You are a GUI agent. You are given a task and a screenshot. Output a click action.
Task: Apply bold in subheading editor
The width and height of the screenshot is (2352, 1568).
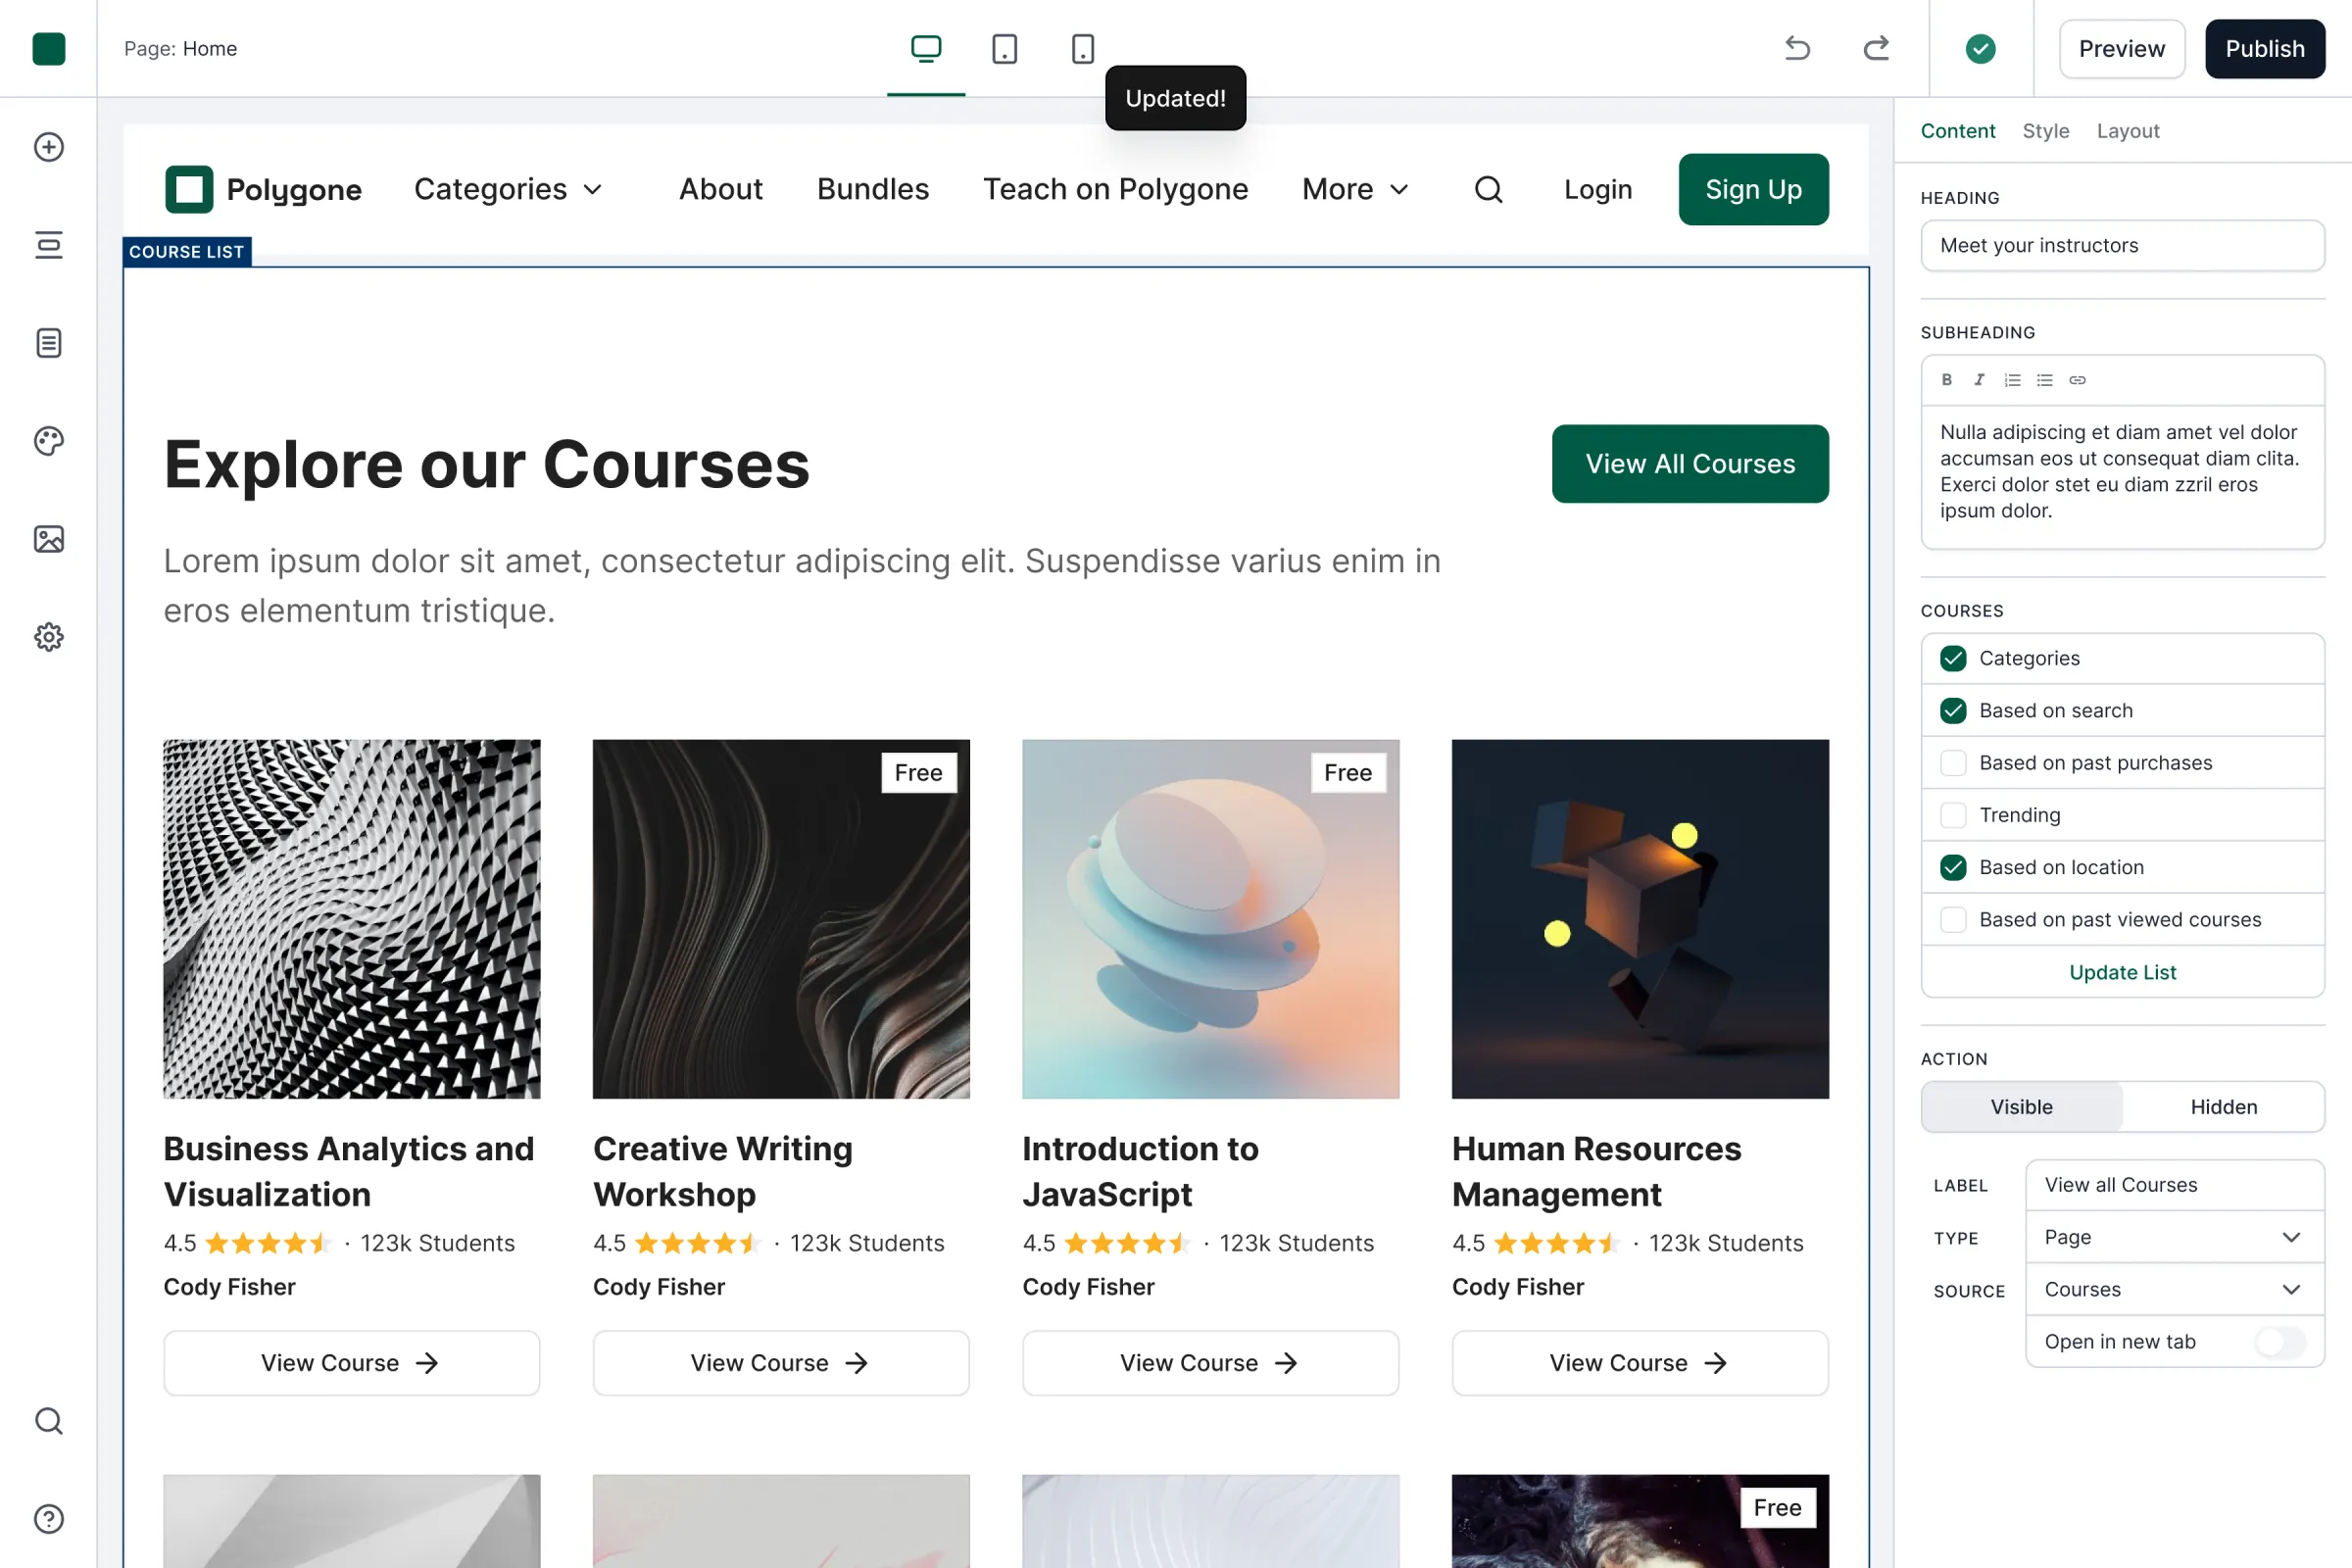coord(1946,380)
